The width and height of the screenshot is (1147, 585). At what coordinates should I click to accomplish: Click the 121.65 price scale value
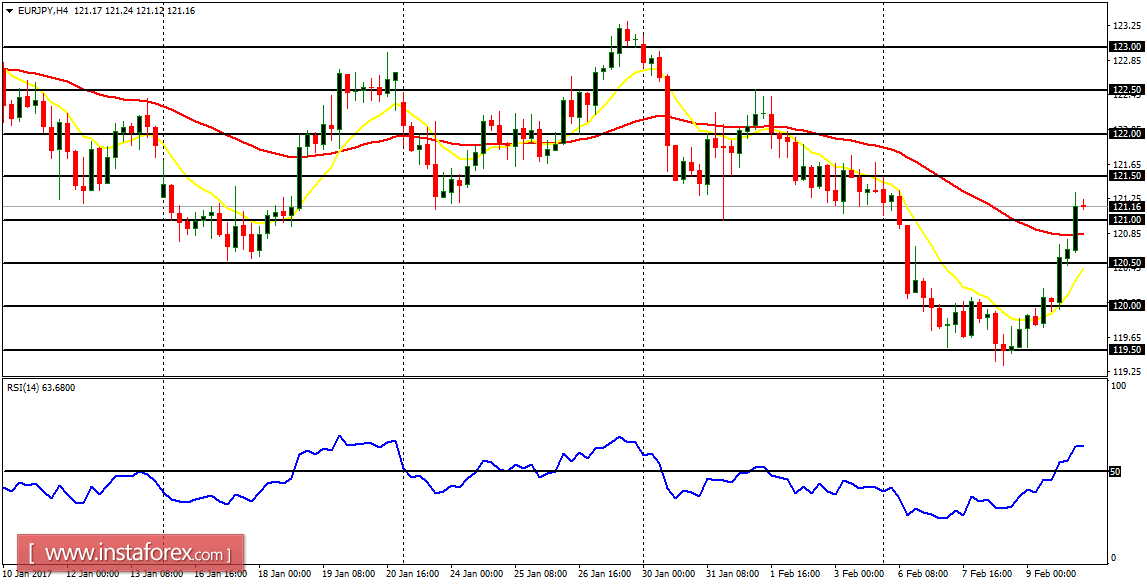1125,164
